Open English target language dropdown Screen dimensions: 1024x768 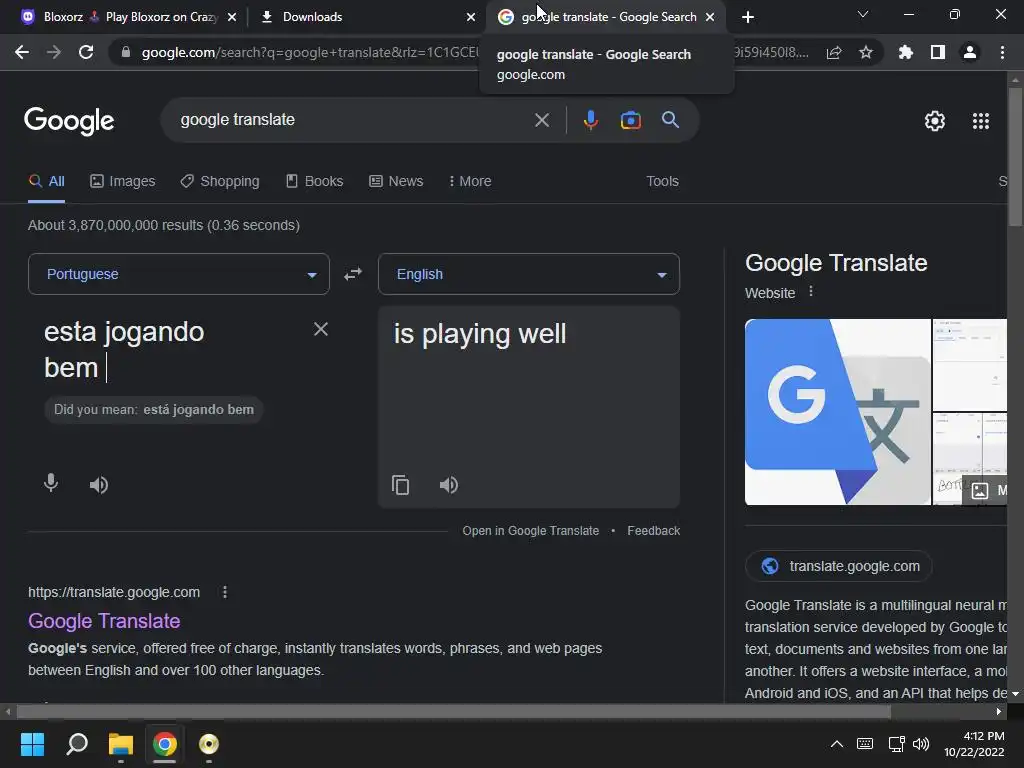[x=529, y=274]
